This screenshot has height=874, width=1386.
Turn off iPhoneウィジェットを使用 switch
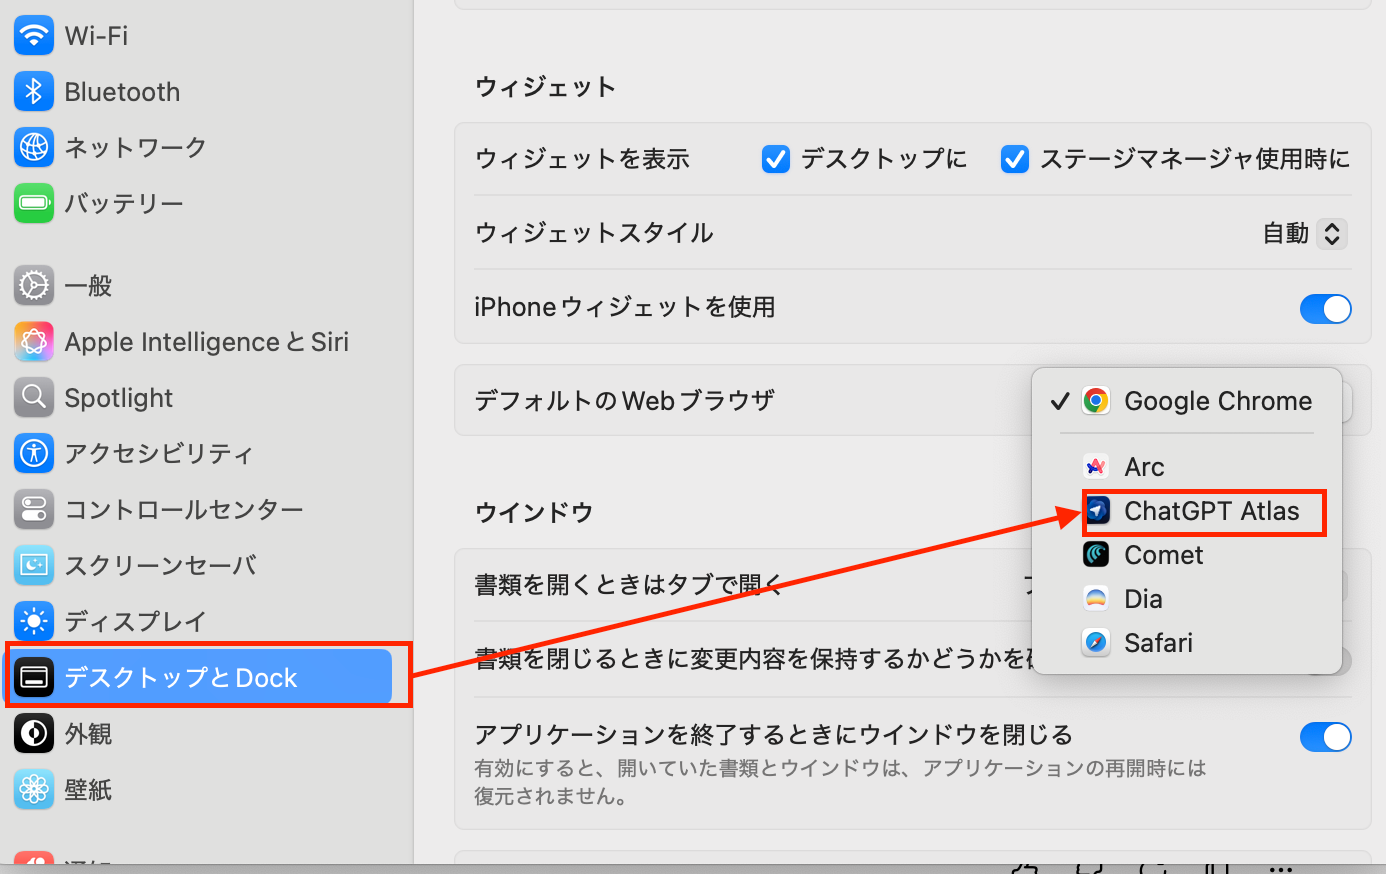pyautogui.click(x=1325, y=308)
